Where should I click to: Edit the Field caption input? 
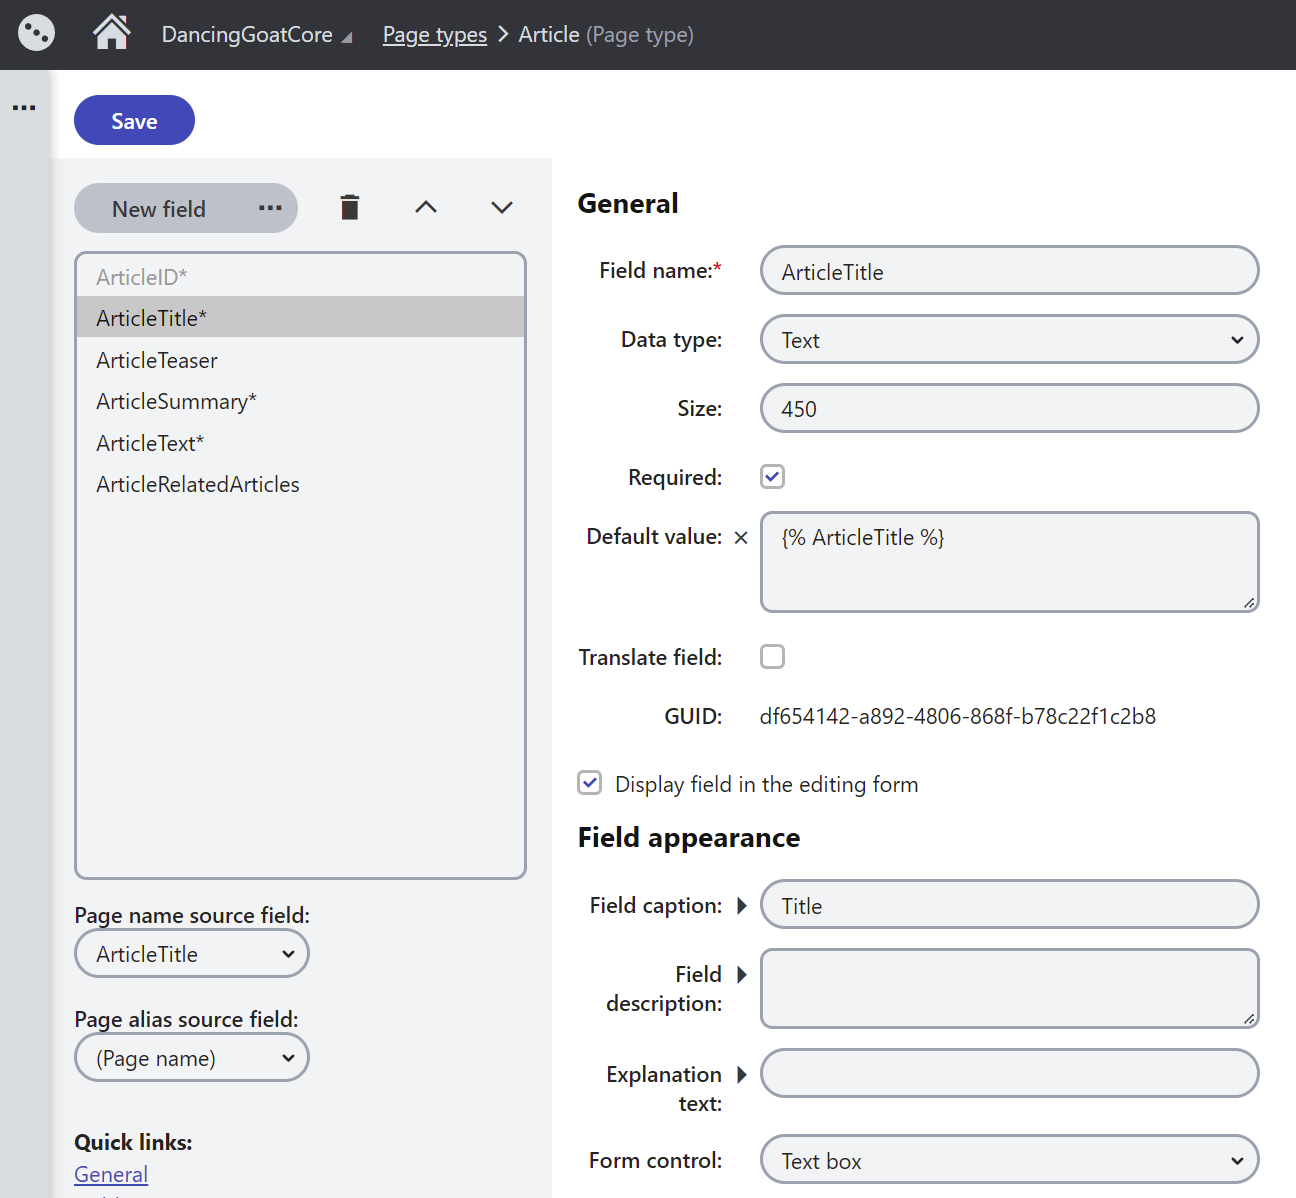pyautogui.click(x=1009, y=905)
